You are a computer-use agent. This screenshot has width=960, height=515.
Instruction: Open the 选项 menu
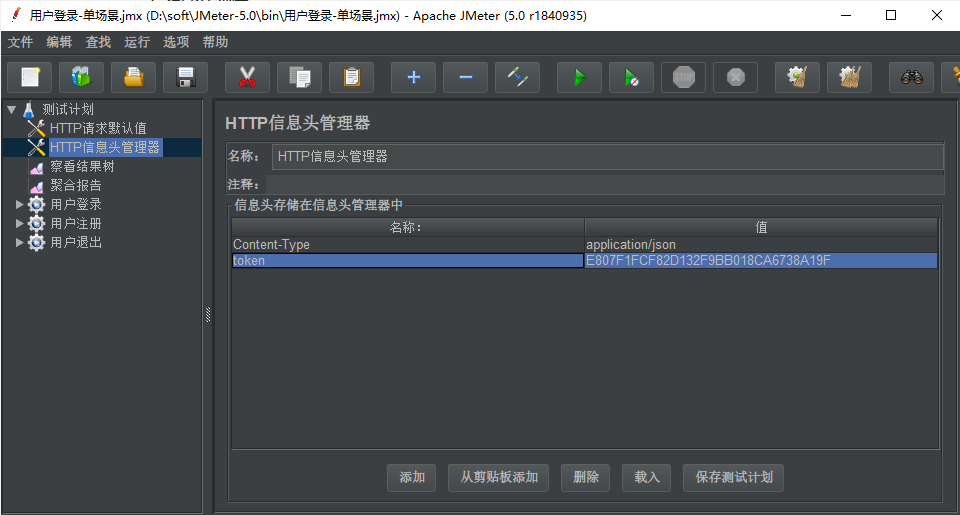click(176, 42)
